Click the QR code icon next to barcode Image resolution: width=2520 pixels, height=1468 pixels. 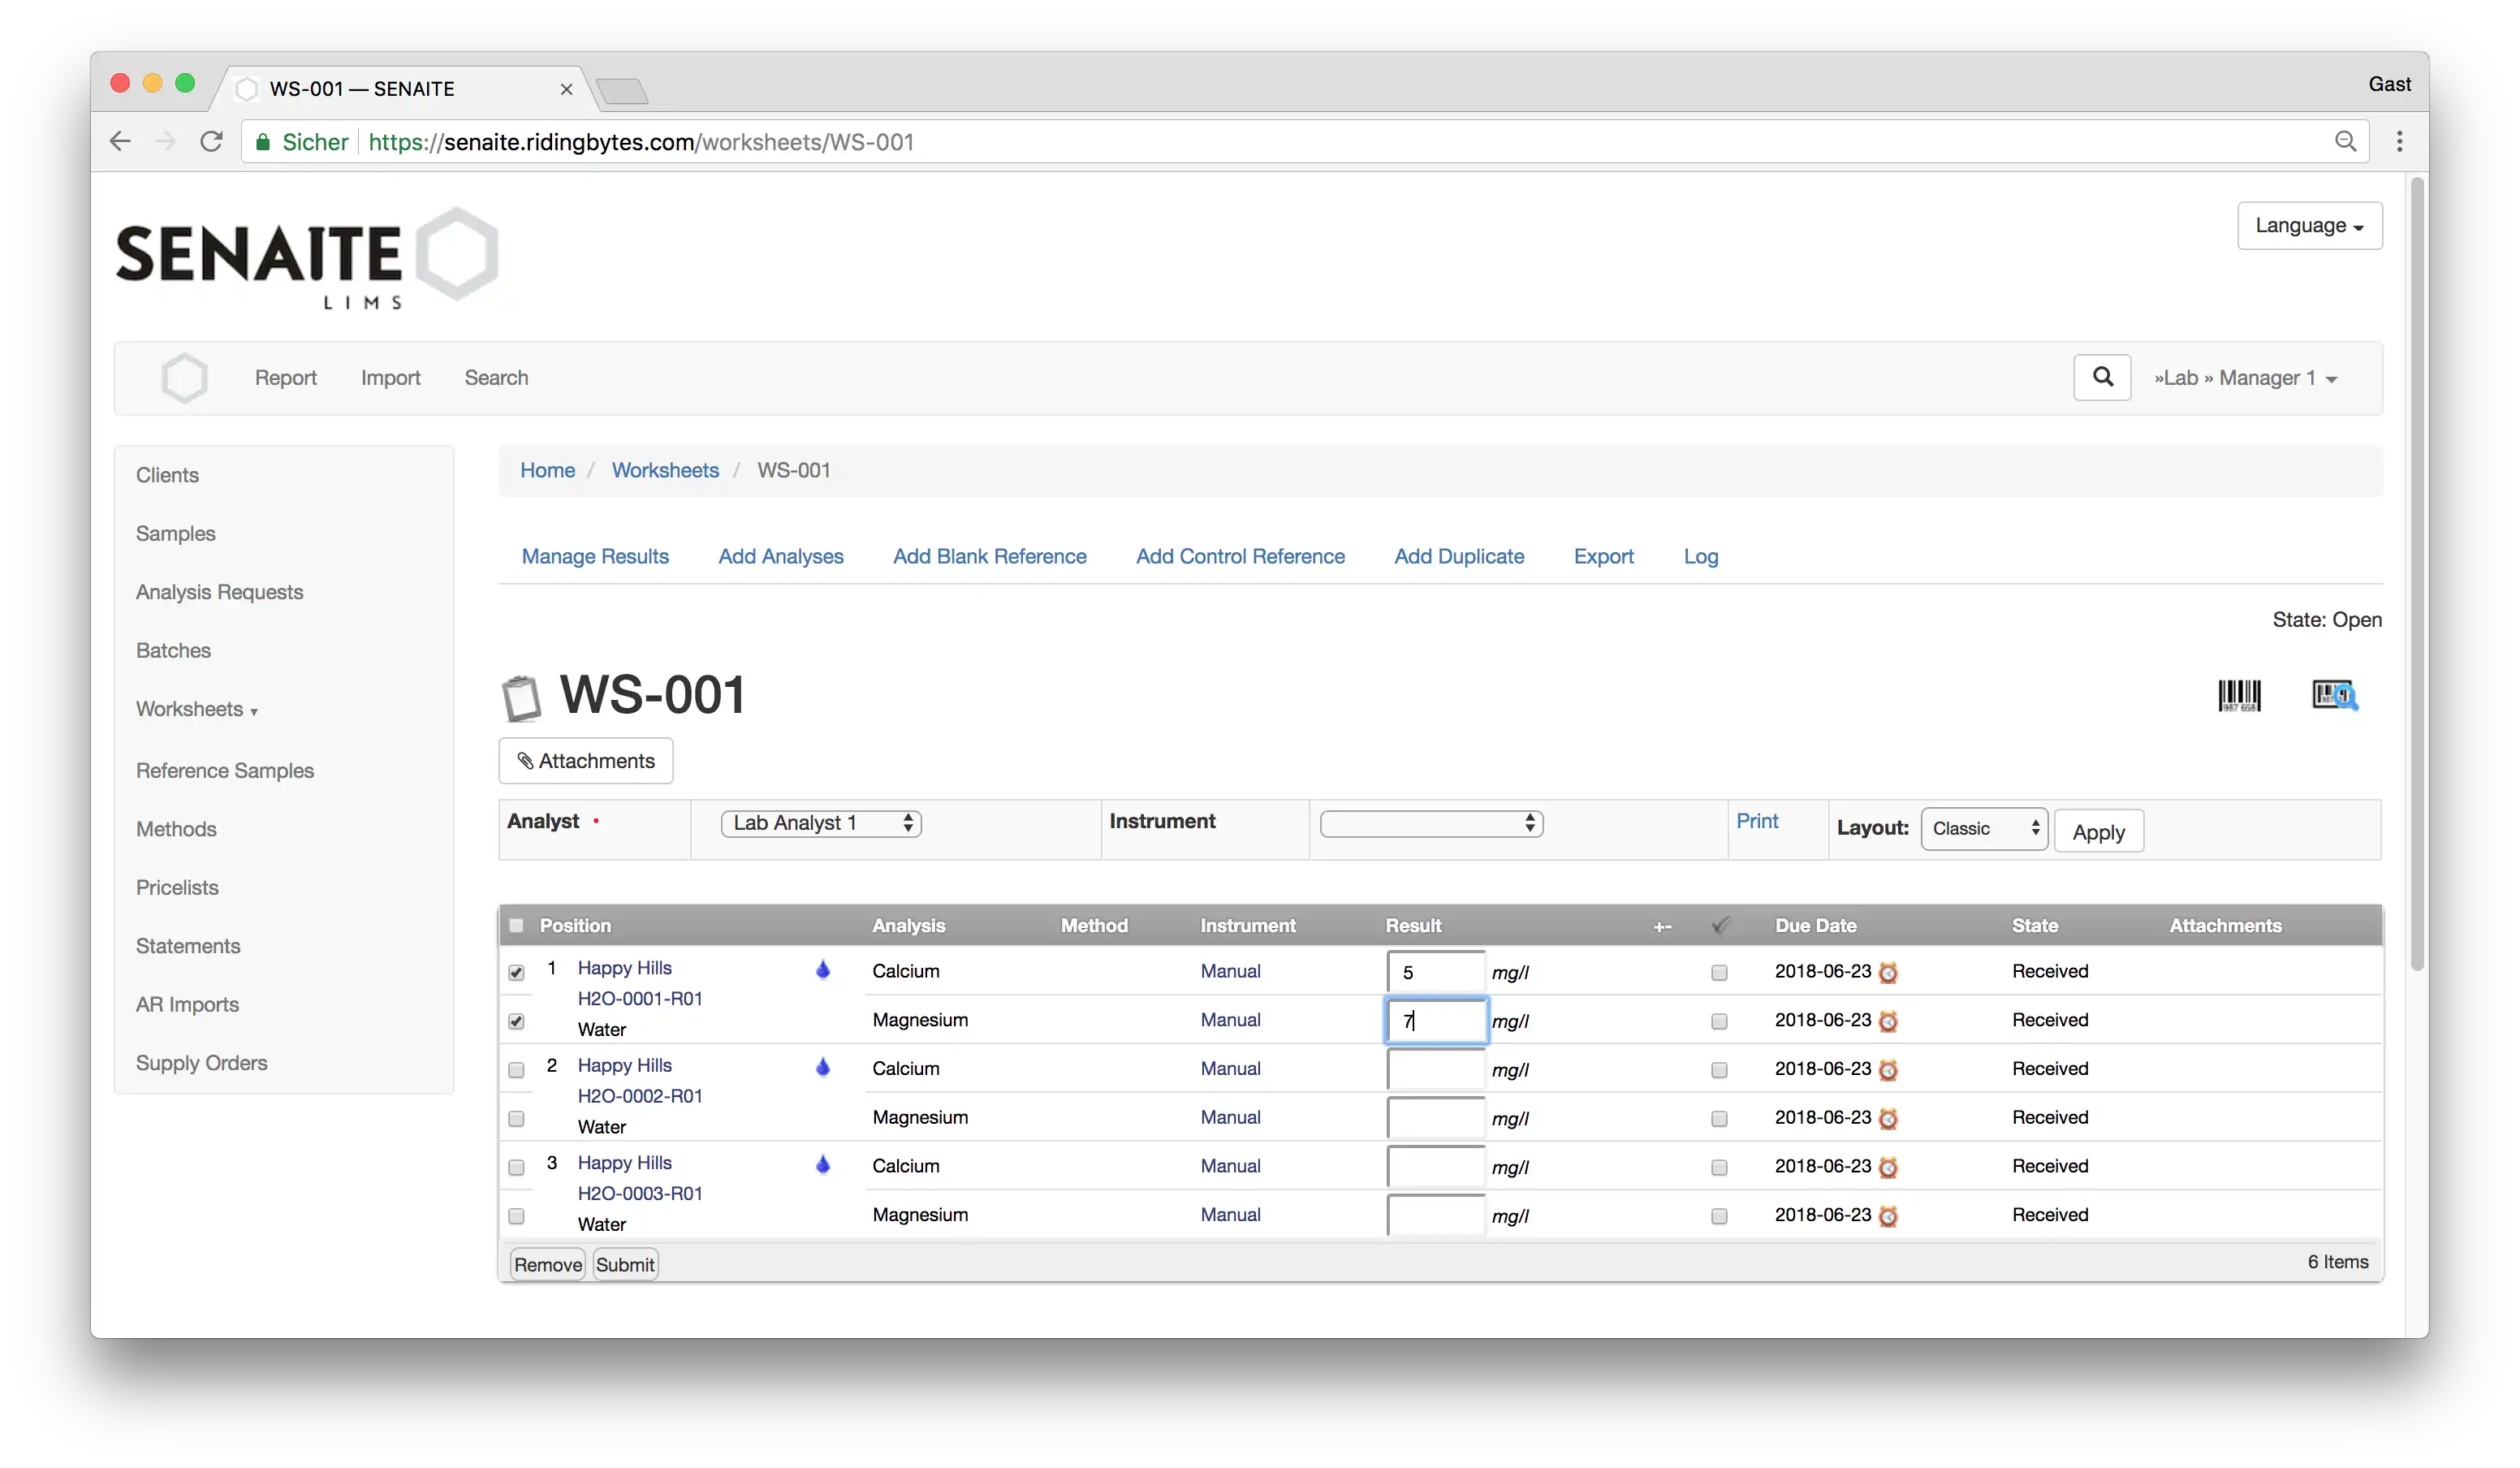(x=2335, y=693)
